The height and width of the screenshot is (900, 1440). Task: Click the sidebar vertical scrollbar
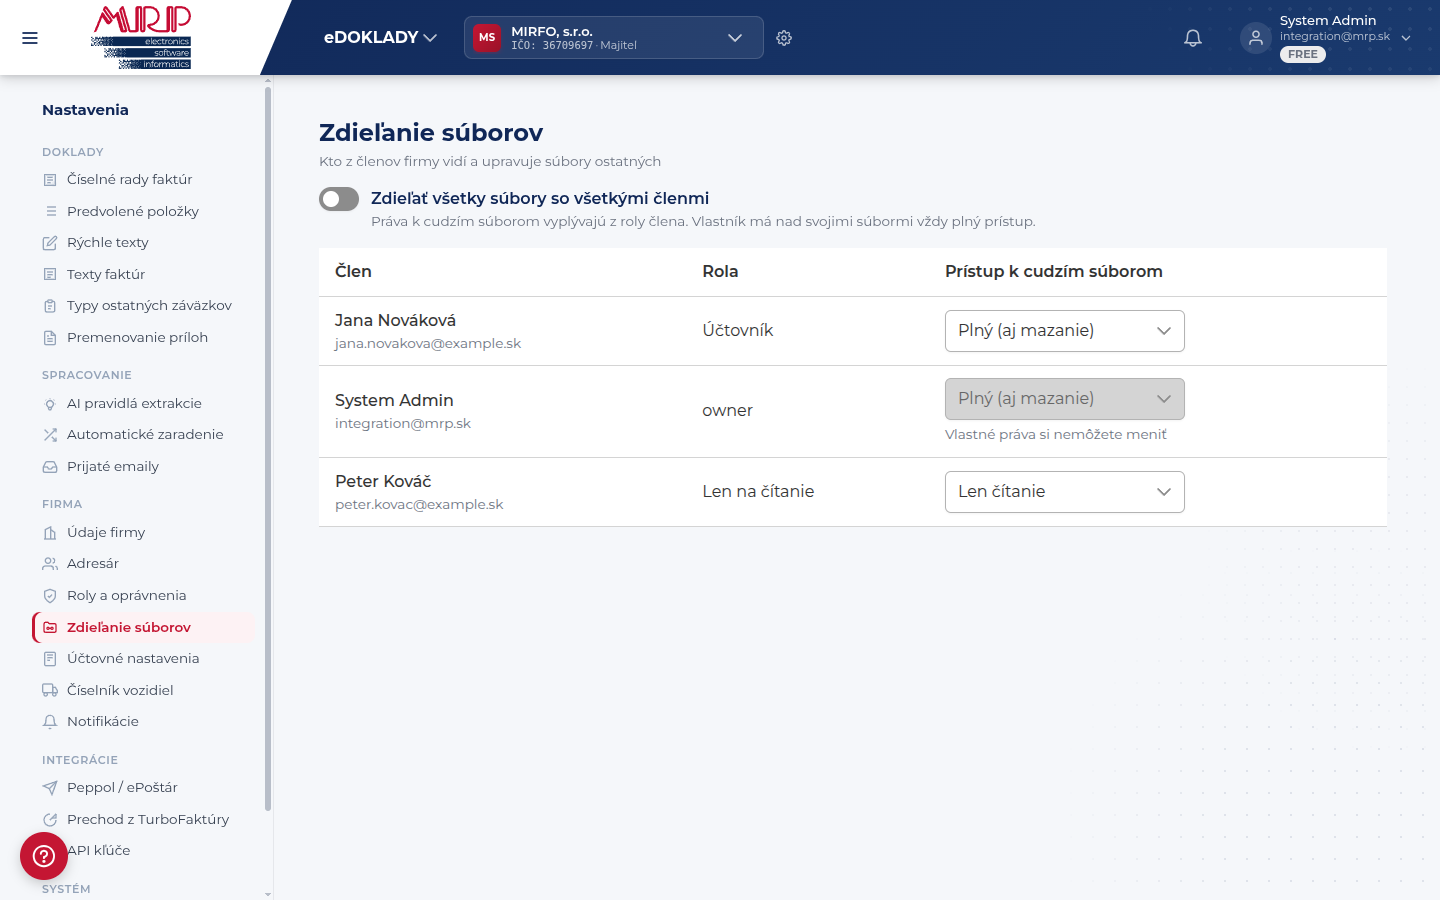tap(268, 450)
